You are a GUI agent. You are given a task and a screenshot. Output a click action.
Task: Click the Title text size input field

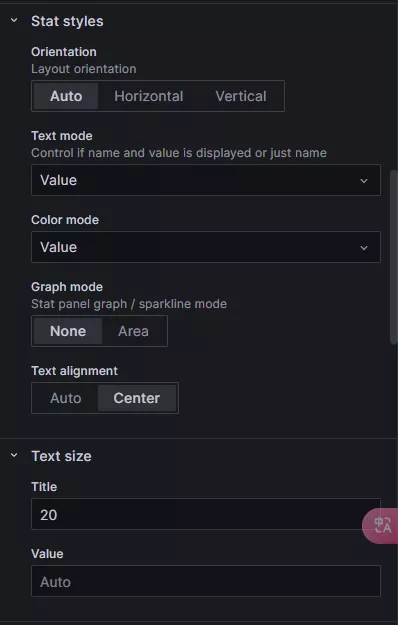tap(206, 514)
